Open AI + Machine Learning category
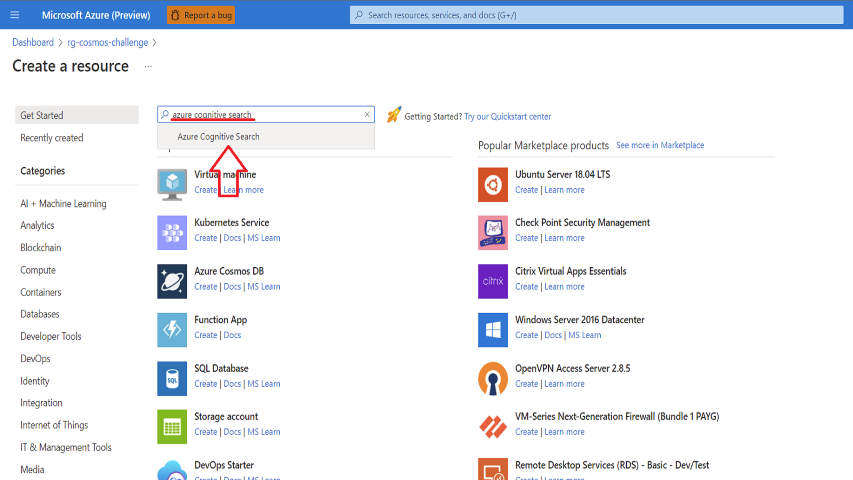Screen dimensions: 853x480 [63, 204]
